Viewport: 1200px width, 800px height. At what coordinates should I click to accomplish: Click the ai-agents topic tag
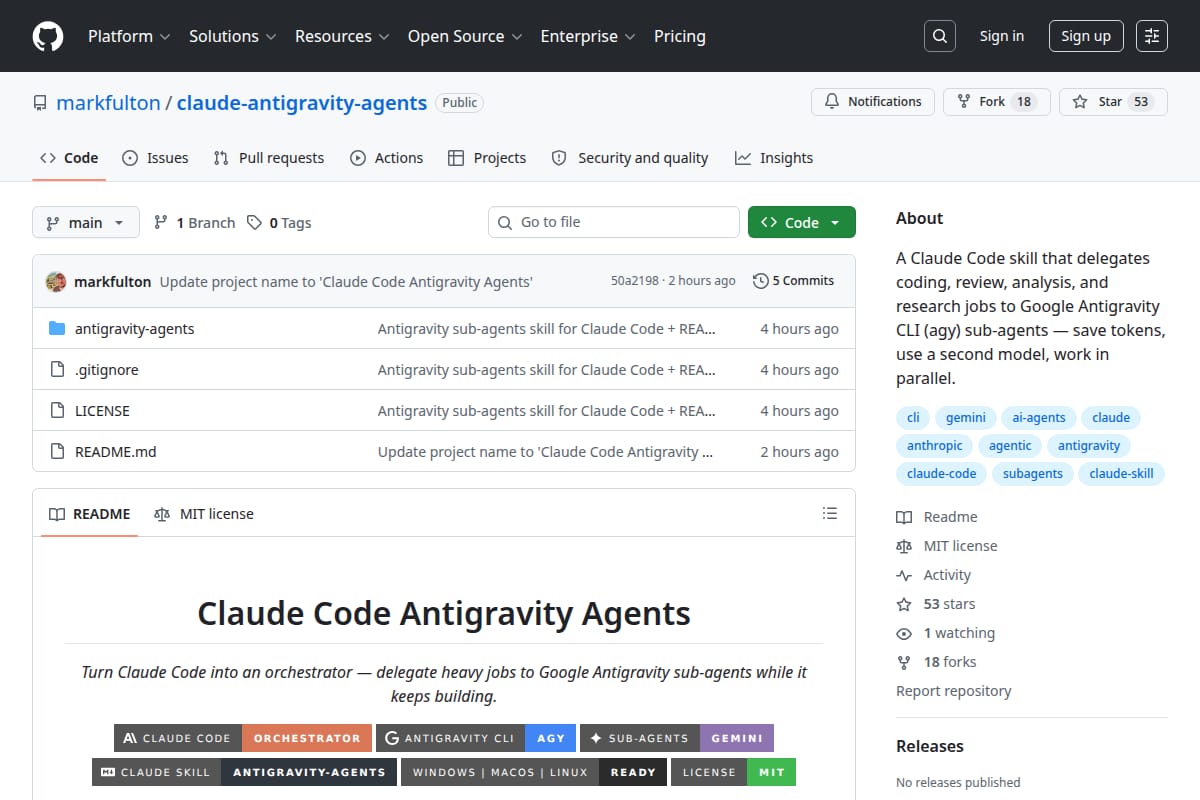point(1039,418)
